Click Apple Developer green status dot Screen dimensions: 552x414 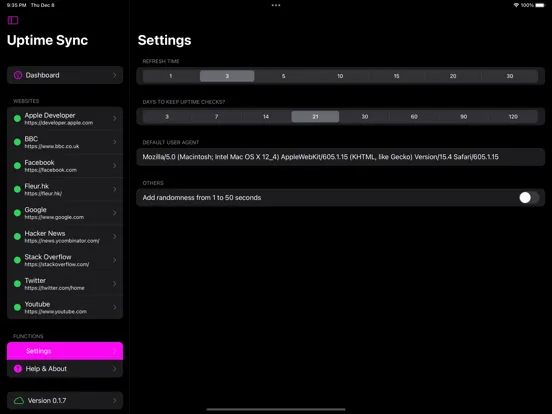tap(17, 119)
